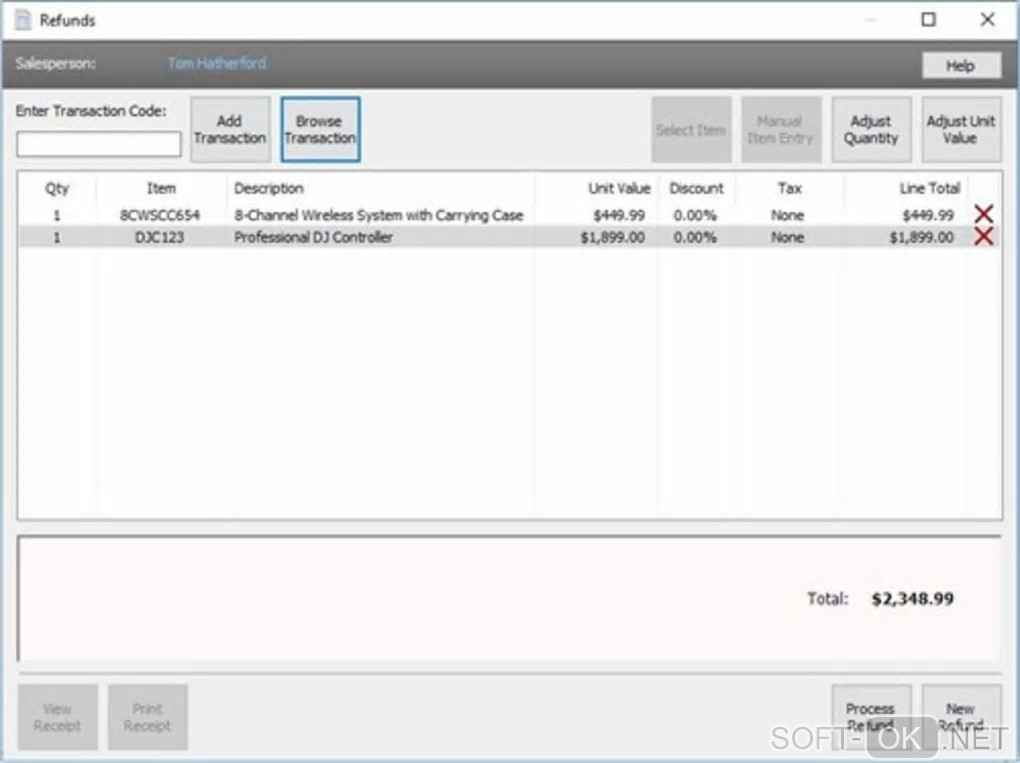Image resolution: width=1020 pixels, height=763 pixels.
Task: Click the Discount column header
Action: pos(696,189)
